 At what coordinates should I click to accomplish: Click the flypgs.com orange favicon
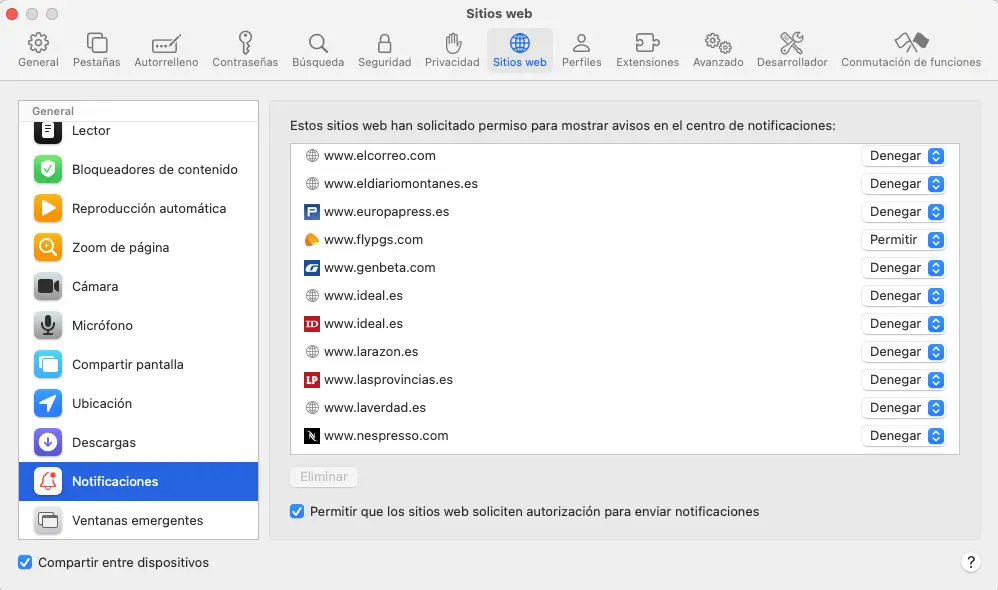(x=312, y=240)
